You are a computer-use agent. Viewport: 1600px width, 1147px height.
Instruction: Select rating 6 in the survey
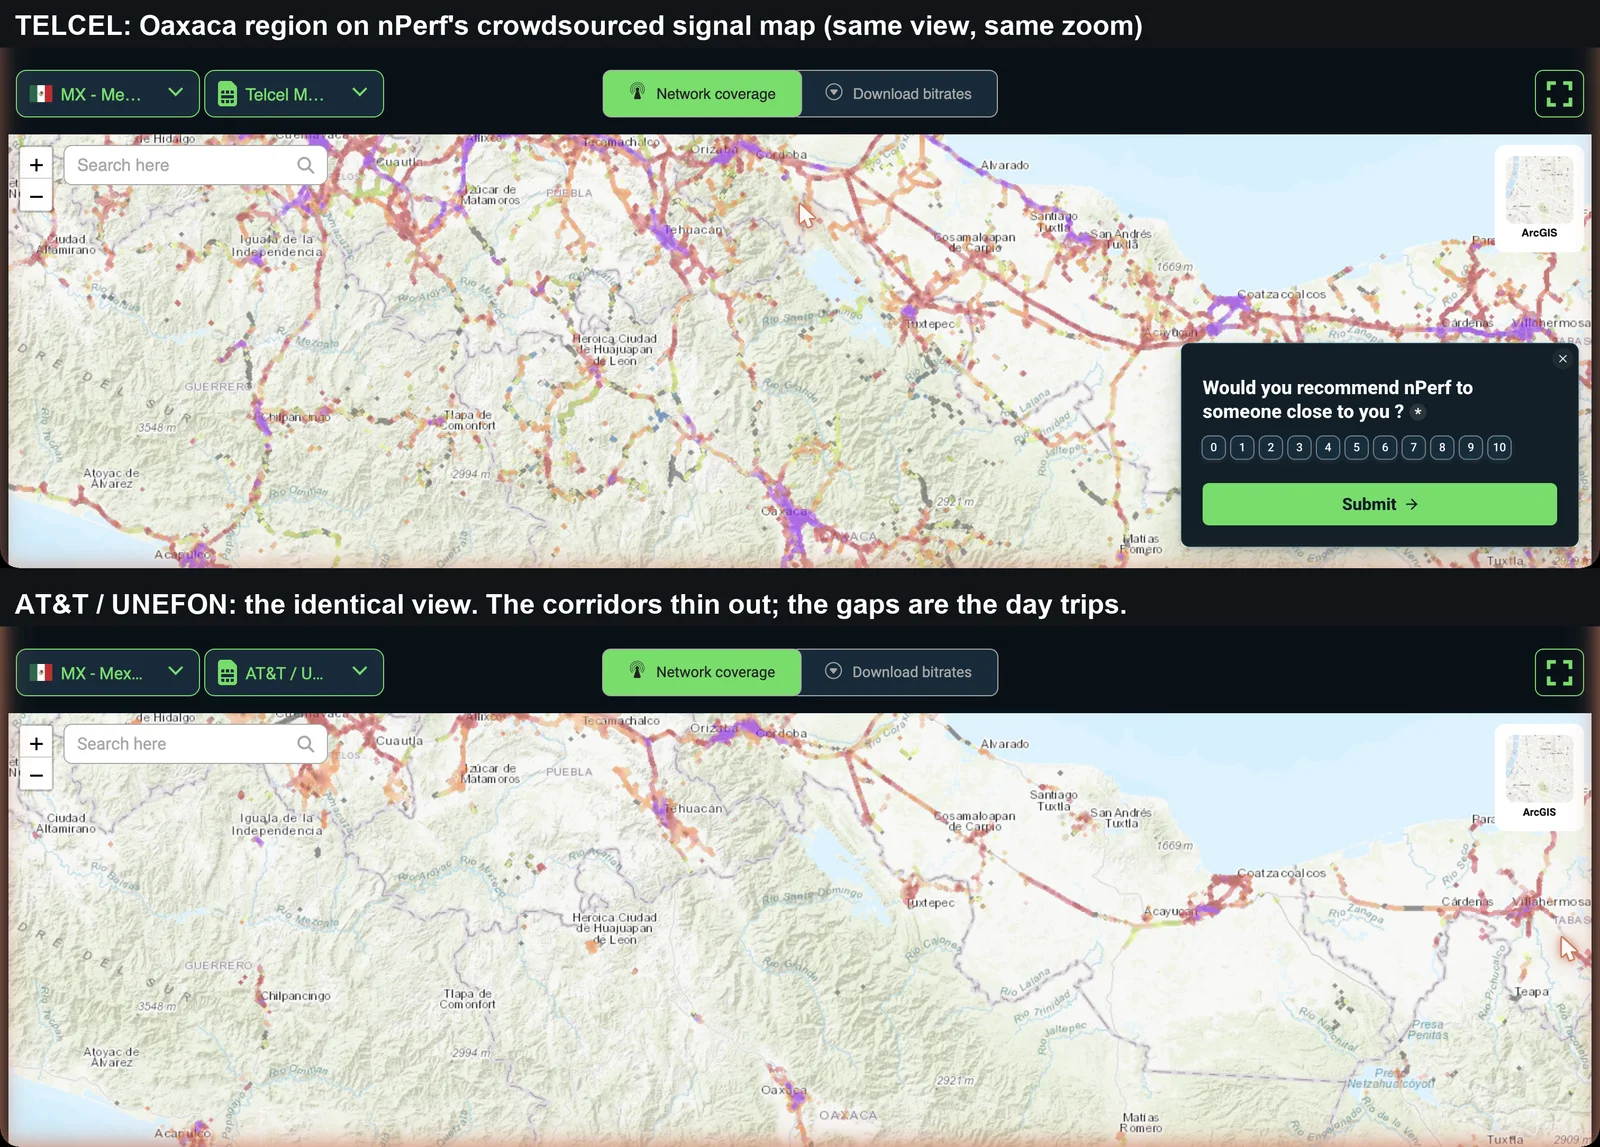point(1385,447)
